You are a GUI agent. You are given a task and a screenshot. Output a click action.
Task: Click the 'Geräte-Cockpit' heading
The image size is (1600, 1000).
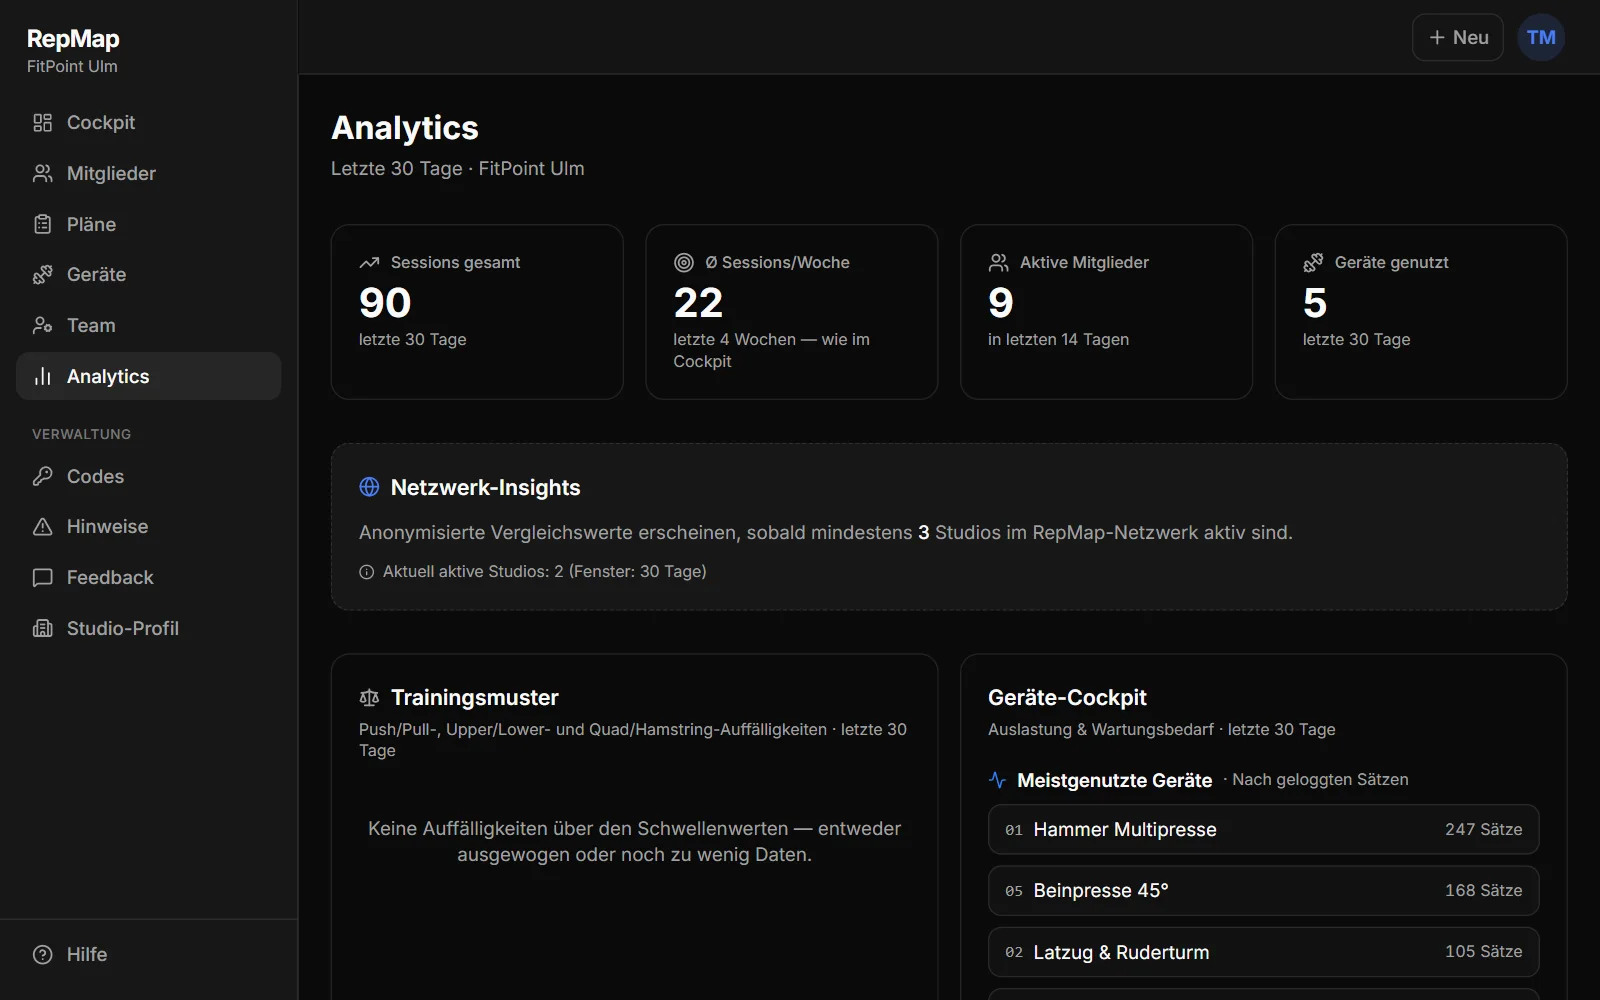[x=1067, y=697]
